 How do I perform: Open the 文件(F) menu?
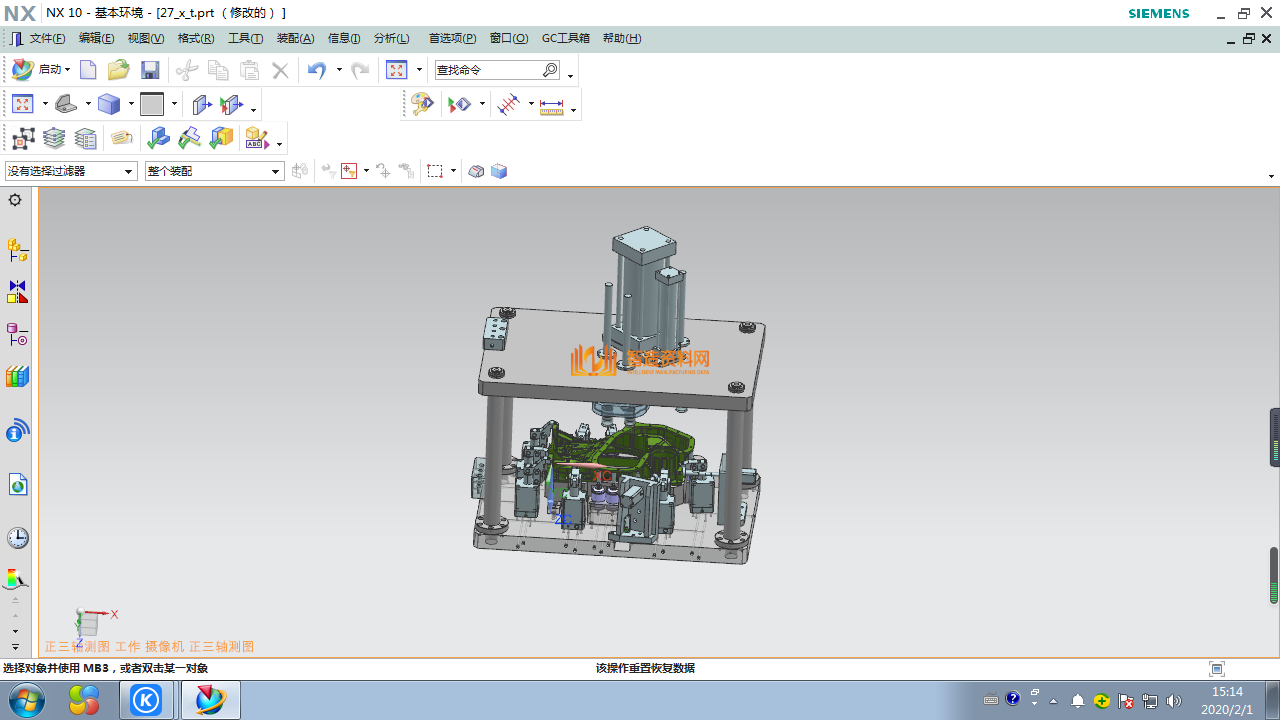click(x=47, y=39)
